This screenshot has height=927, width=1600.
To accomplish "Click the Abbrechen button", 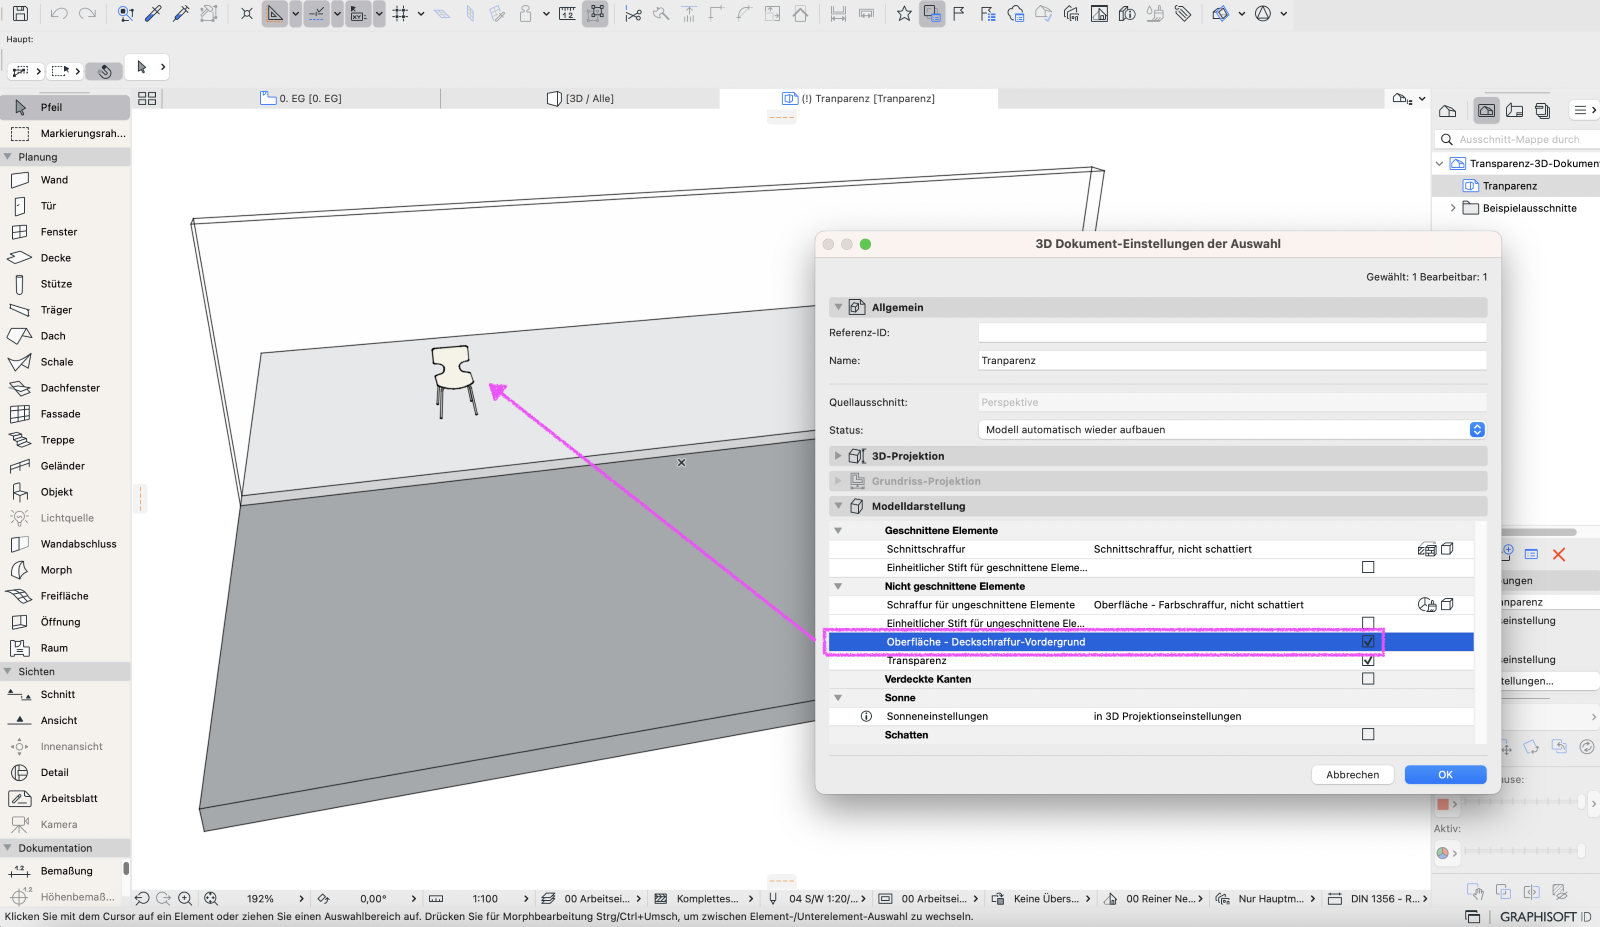I will (1352, 775).
